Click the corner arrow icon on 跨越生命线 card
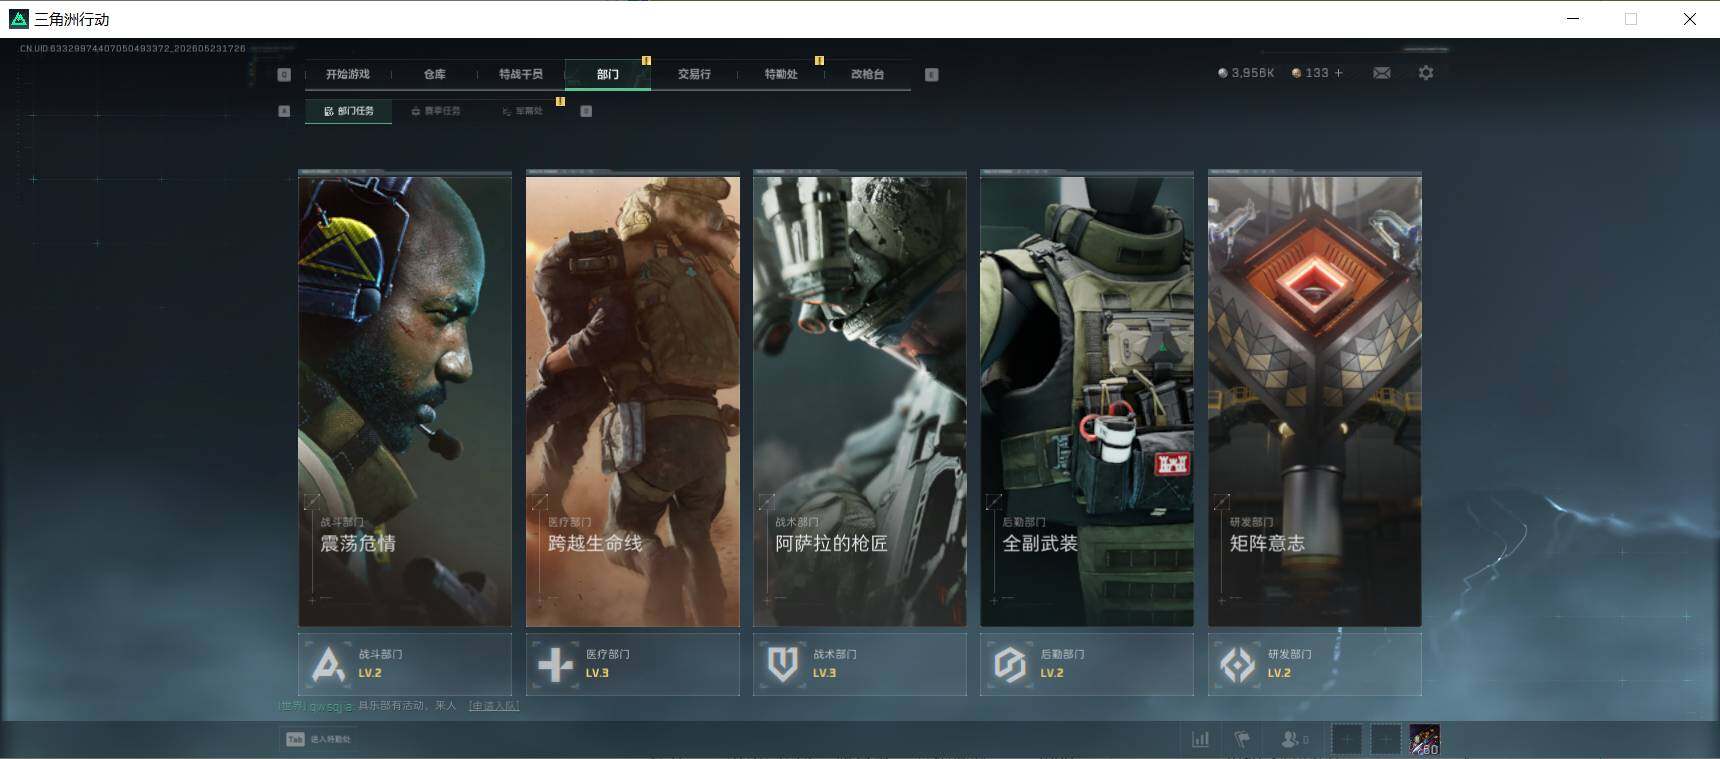The image size is (1720, 759). [540, 501]
